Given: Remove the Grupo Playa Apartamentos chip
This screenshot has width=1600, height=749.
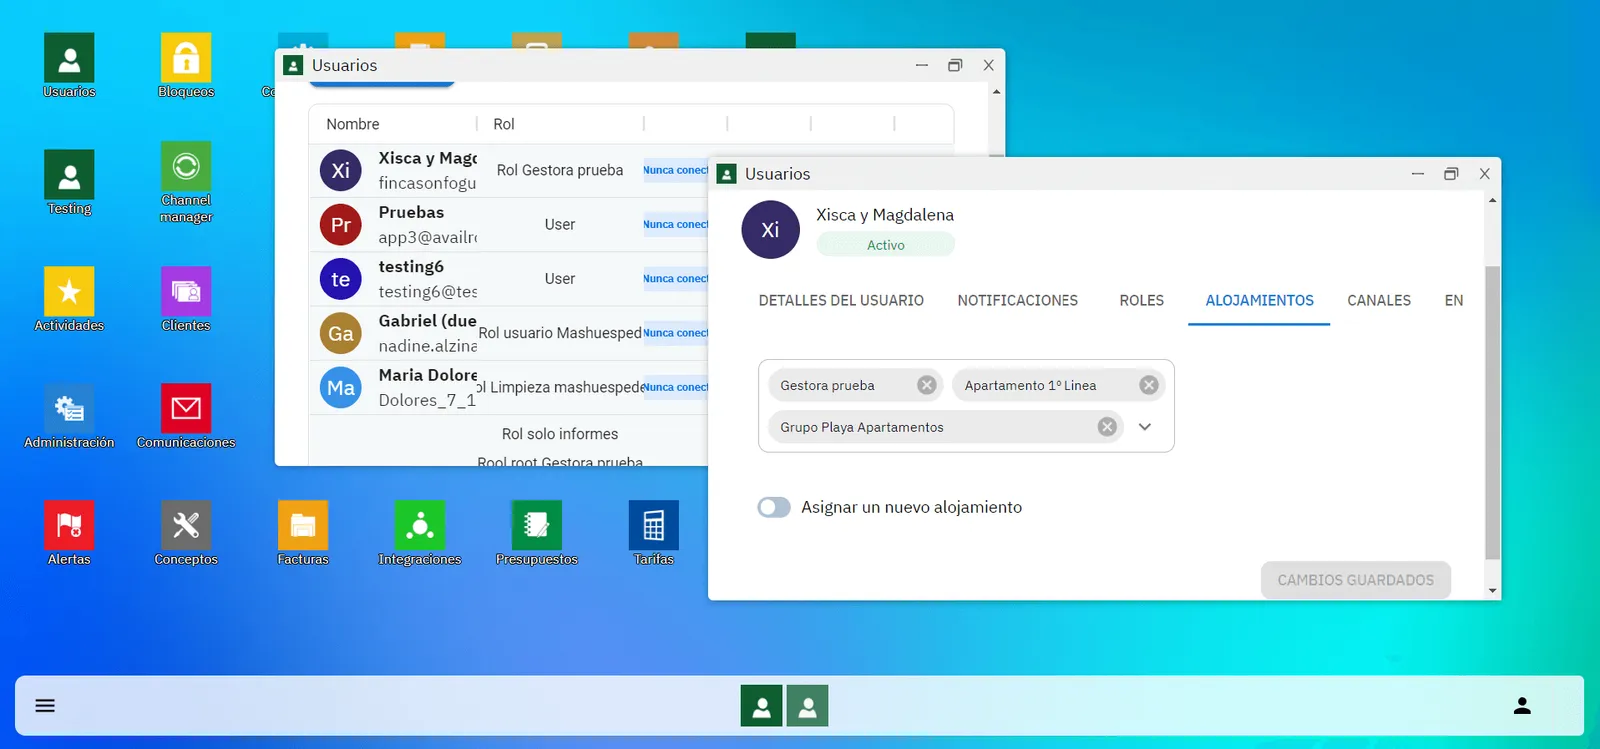Looking at the screenshot, I should pos(1107,427).
